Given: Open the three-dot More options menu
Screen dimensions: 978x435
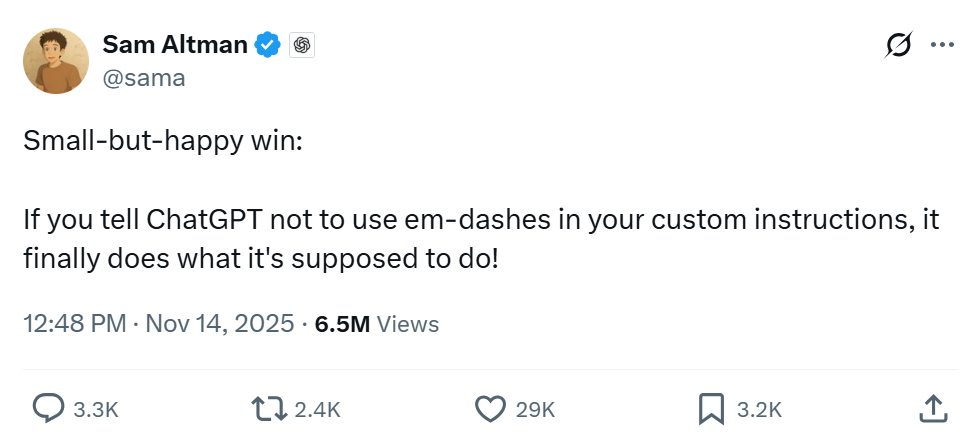Looking at the screenshot, I should click(941, 45).
